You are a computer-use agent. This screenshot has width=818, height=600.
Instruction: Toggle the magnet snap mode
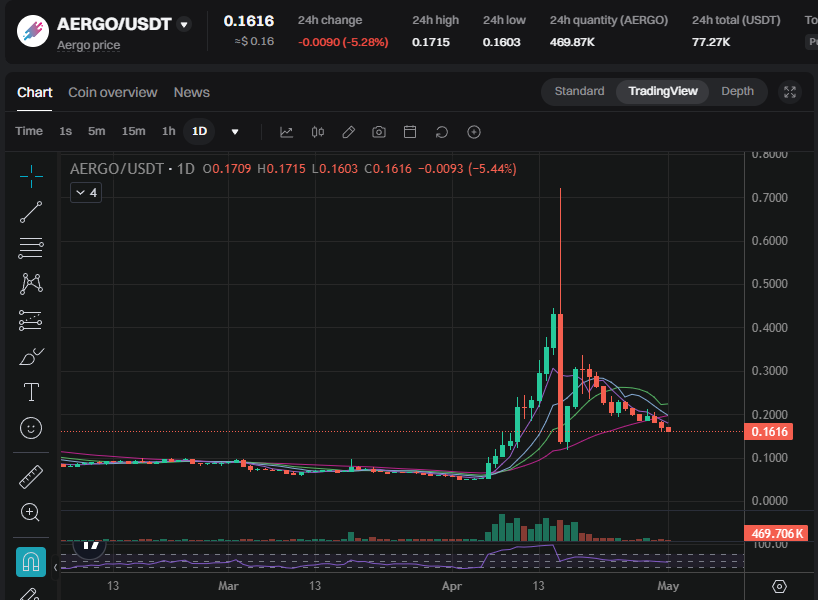(31, 562)
